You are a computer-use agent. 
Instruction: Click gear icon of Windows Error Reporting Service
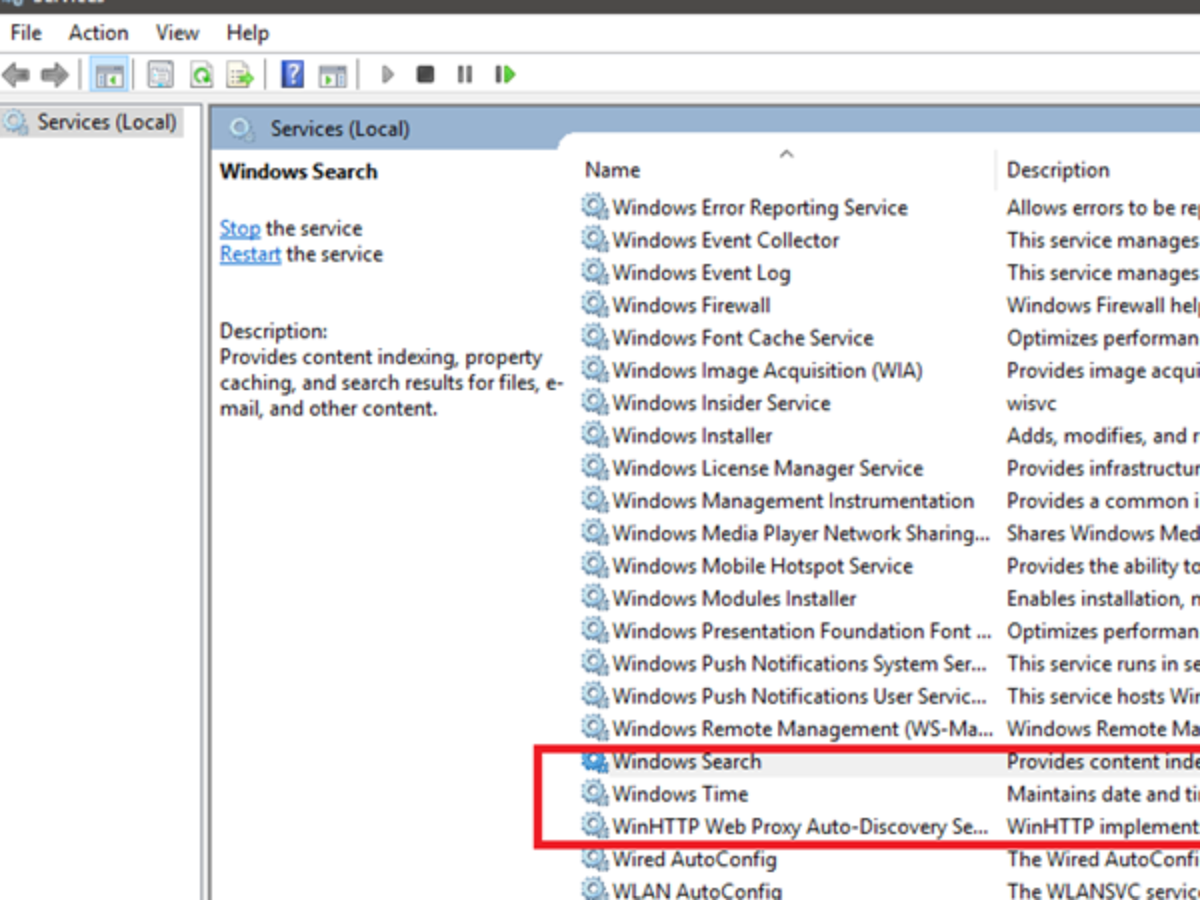point(595,207)
